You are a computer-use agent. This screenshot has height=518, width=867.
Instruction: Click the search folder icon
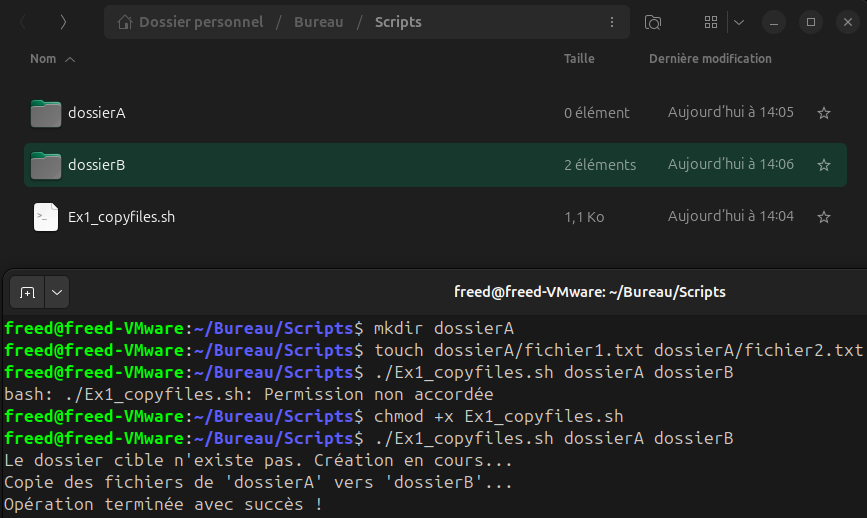click(x=653, y=22)
